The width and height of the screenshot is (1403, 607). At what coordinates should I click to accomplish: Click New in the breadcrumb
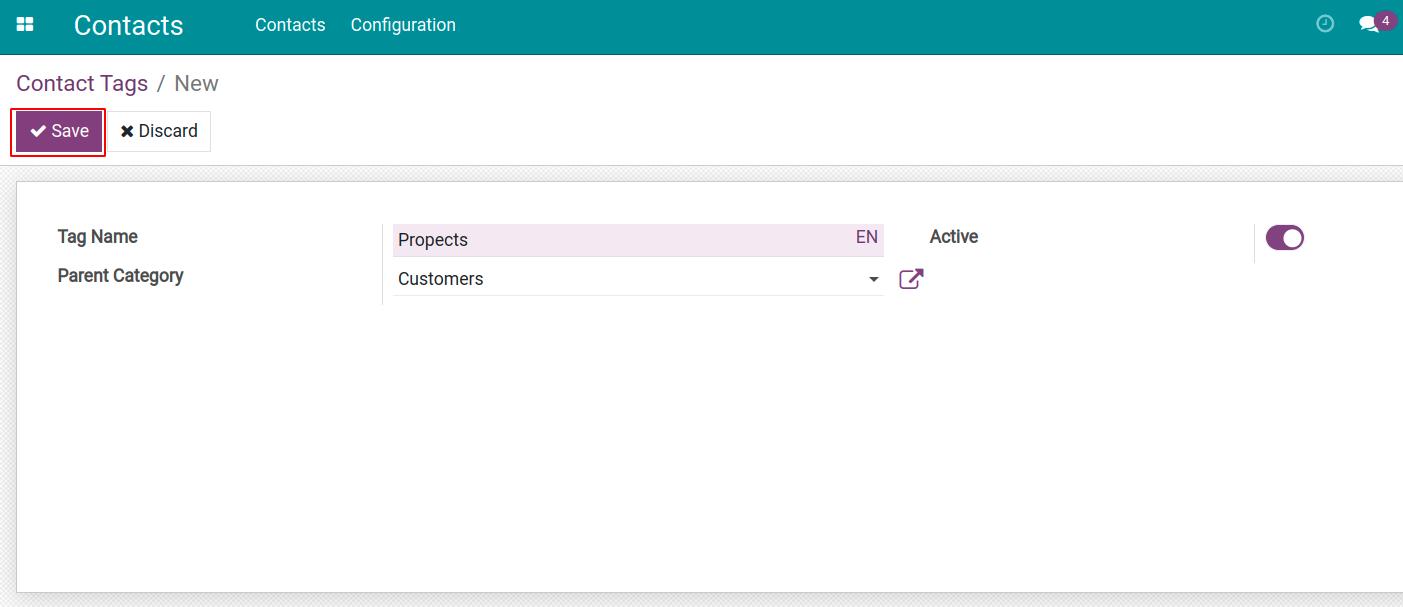(196, 83)
